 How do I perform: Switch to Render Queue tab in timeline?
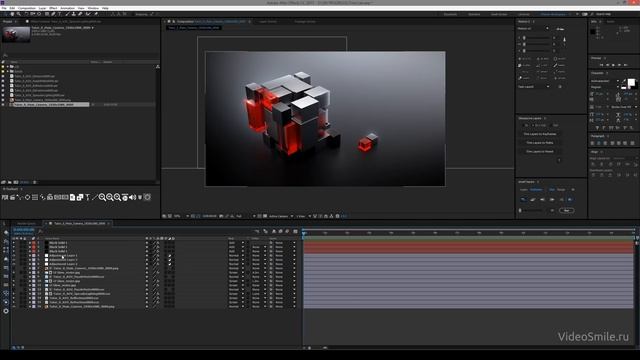[x=26, y=224]
